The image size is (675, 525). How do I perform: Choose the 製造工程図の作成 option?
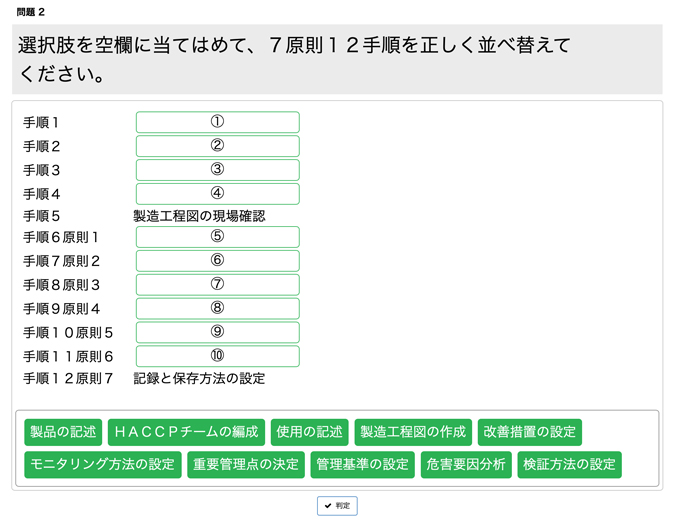413,432
